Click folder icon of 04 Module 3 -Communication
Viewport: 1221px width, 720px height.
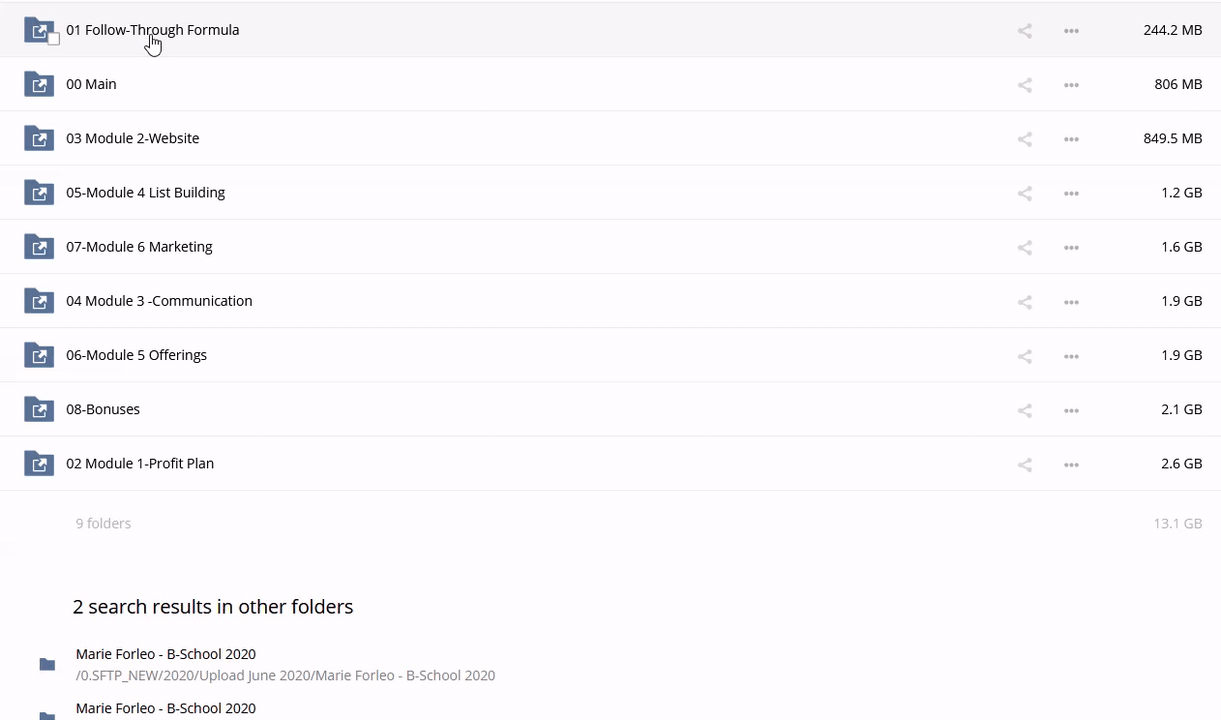(x=39, y=301)
